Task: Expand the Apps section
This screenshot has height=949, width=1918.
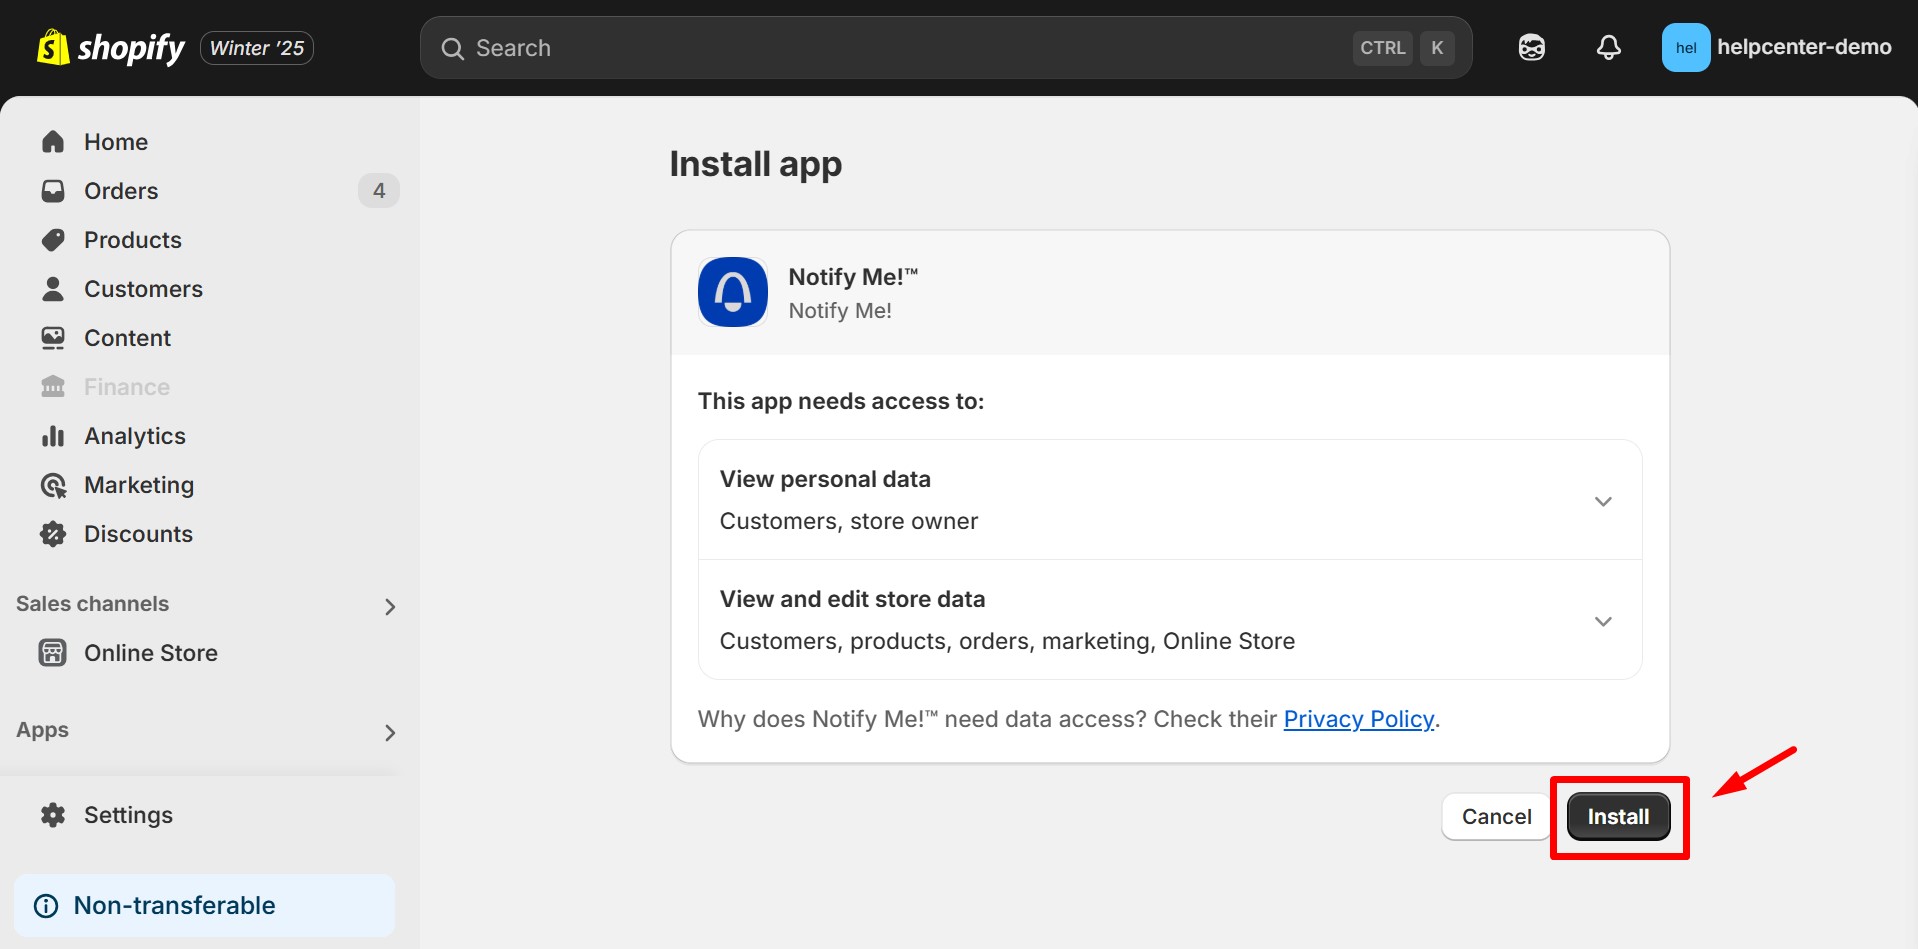Action: pyautogui.click(x=390, y=732)
